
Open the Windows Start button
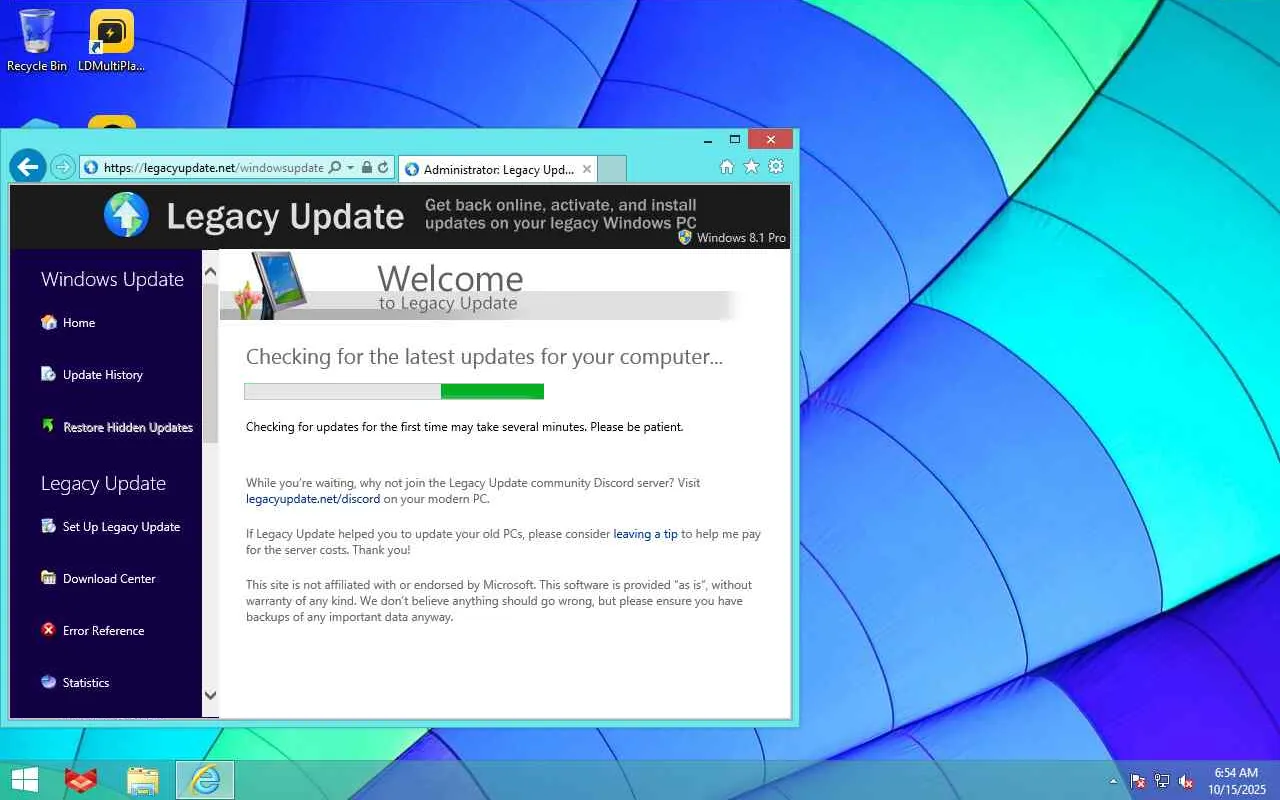(x=24, y=780)
